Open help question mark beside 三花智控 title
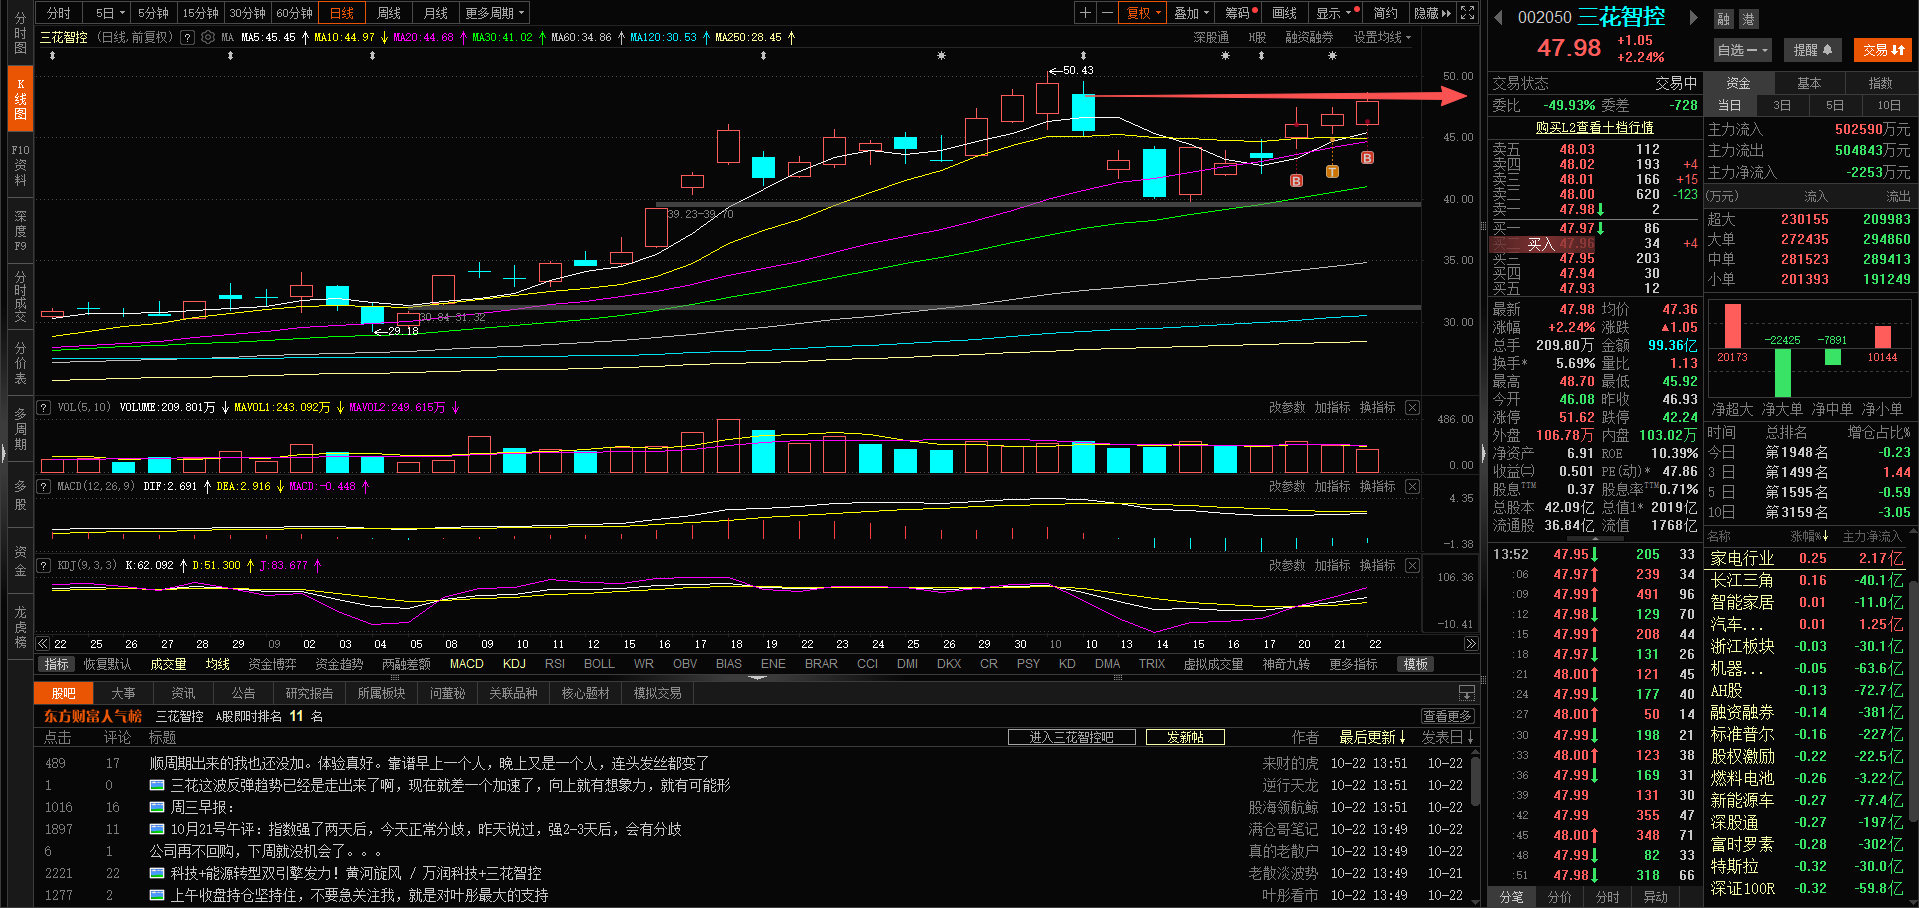The height and width of the screenshot is (908, 1919). 187,37
